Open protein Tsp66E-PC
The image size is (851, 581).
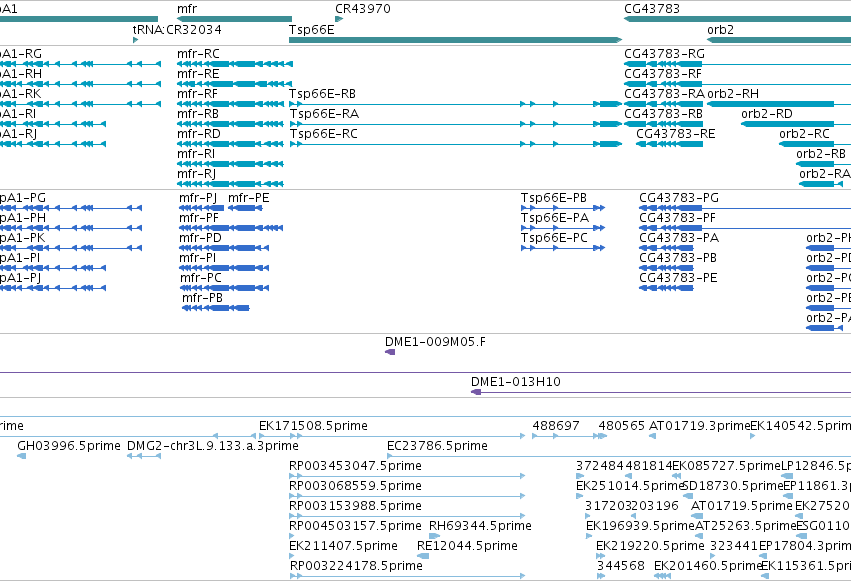563,248
